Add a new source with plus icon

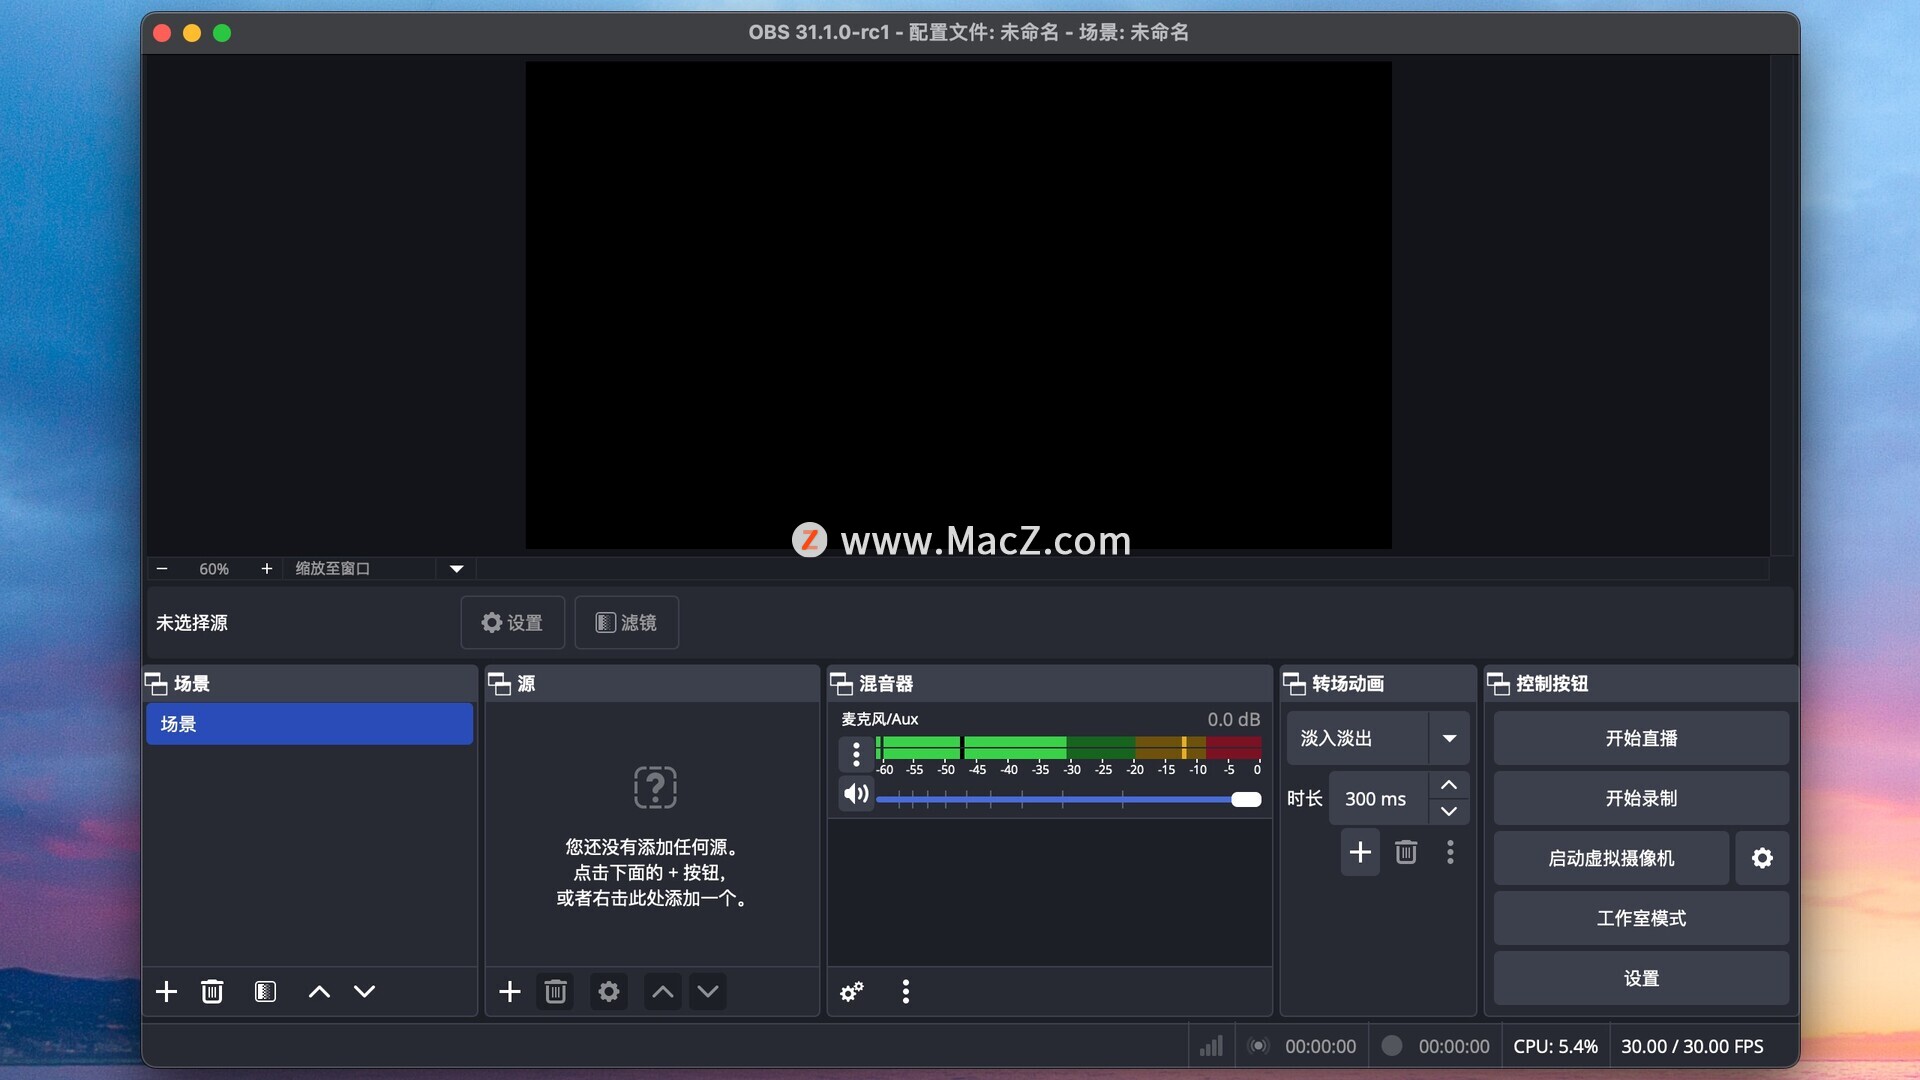510,991
